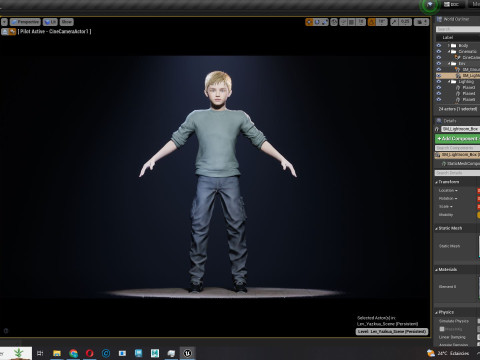Viewport: 480px width, 360px height.
Task: Click the Level: Lev_Yazkua_Scene (Persistent) button
Action: (392, 332)
